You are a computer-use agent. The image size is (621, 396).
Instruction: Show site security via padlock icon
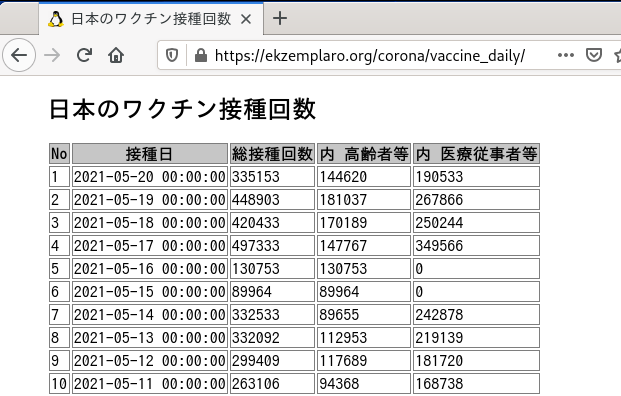(x=201, y=55)
